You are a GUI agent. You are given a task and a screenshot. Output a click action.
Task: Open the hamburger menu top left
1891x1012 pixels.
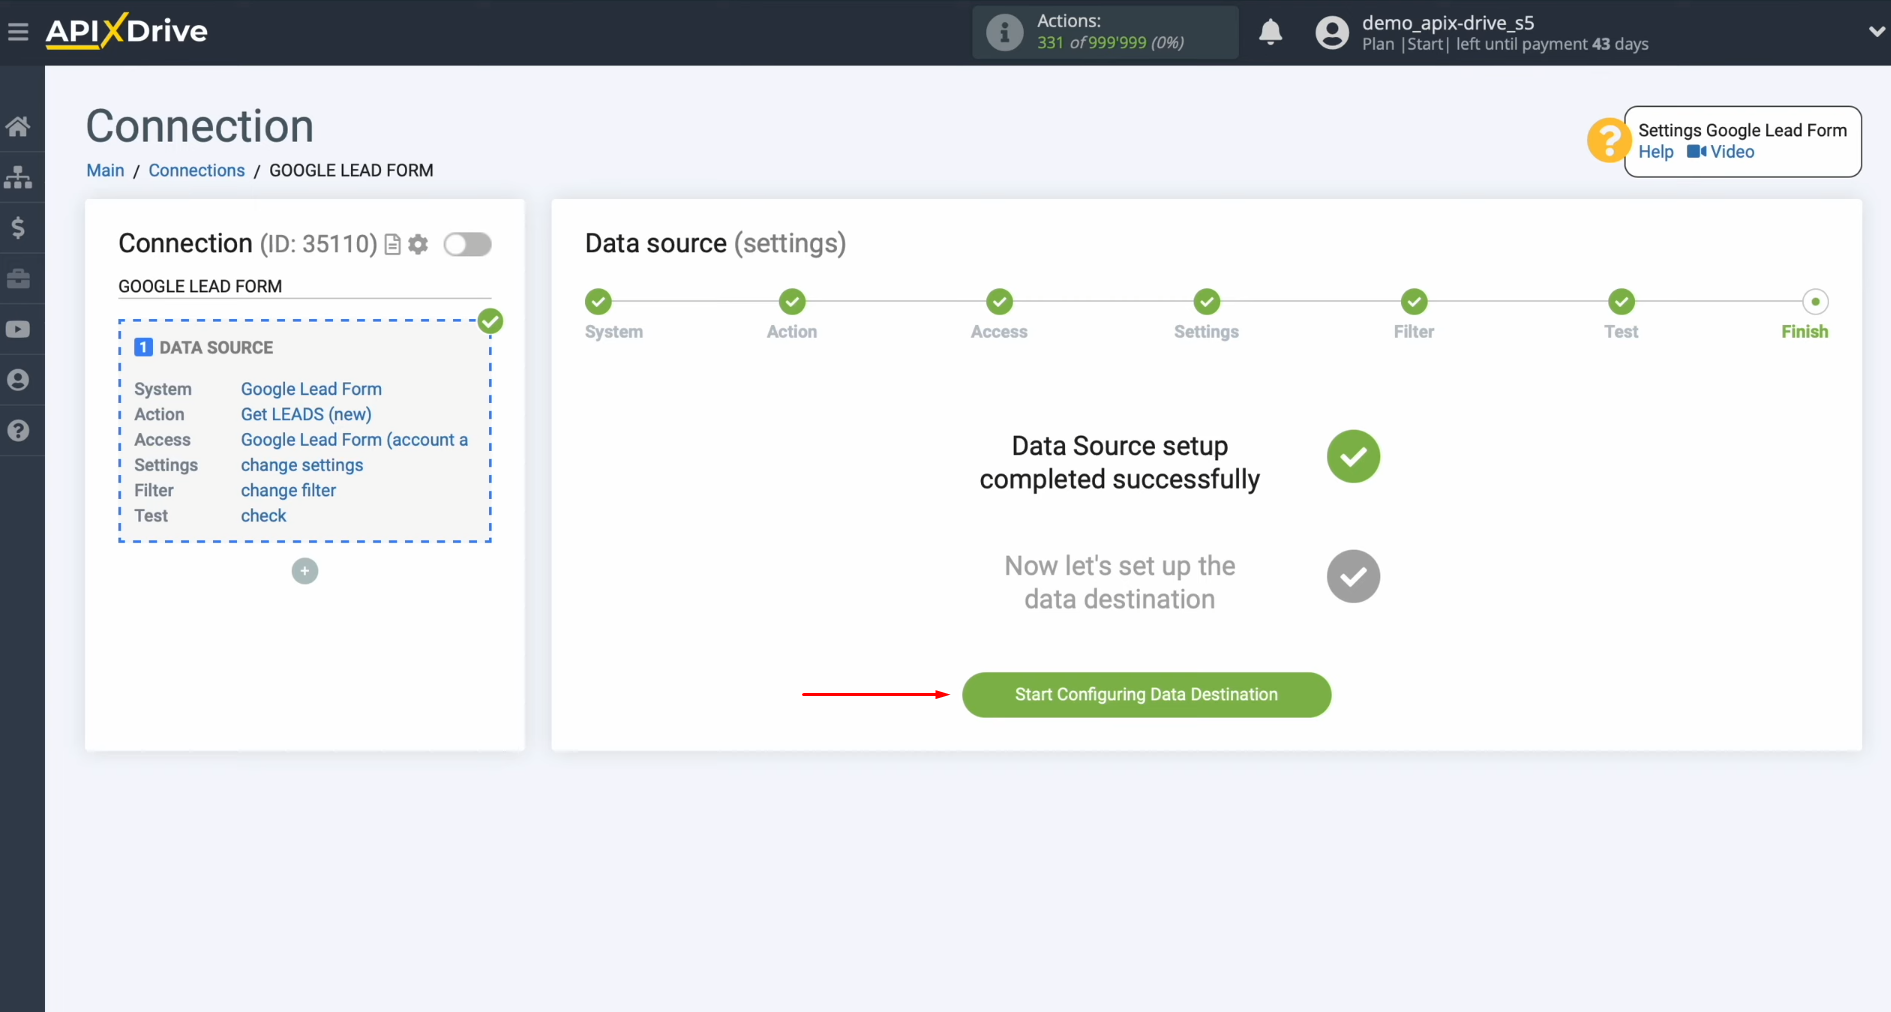click(18, 31)
